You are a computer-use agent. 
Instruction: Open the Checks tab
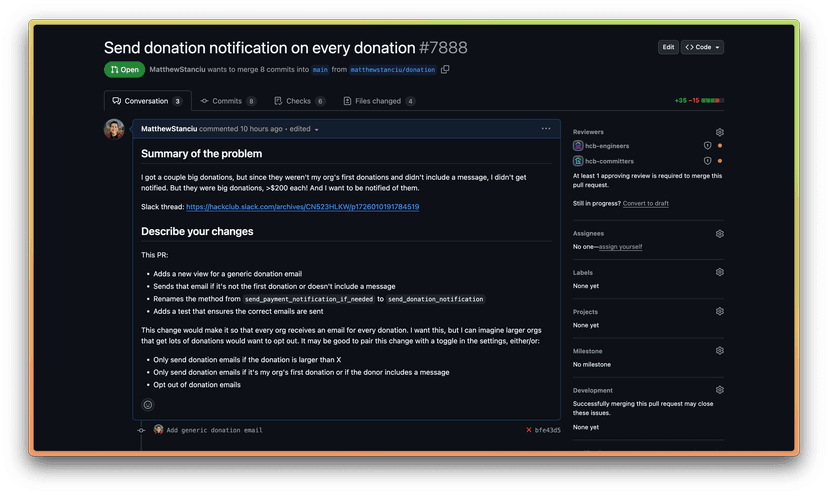(x=299, y=101)
